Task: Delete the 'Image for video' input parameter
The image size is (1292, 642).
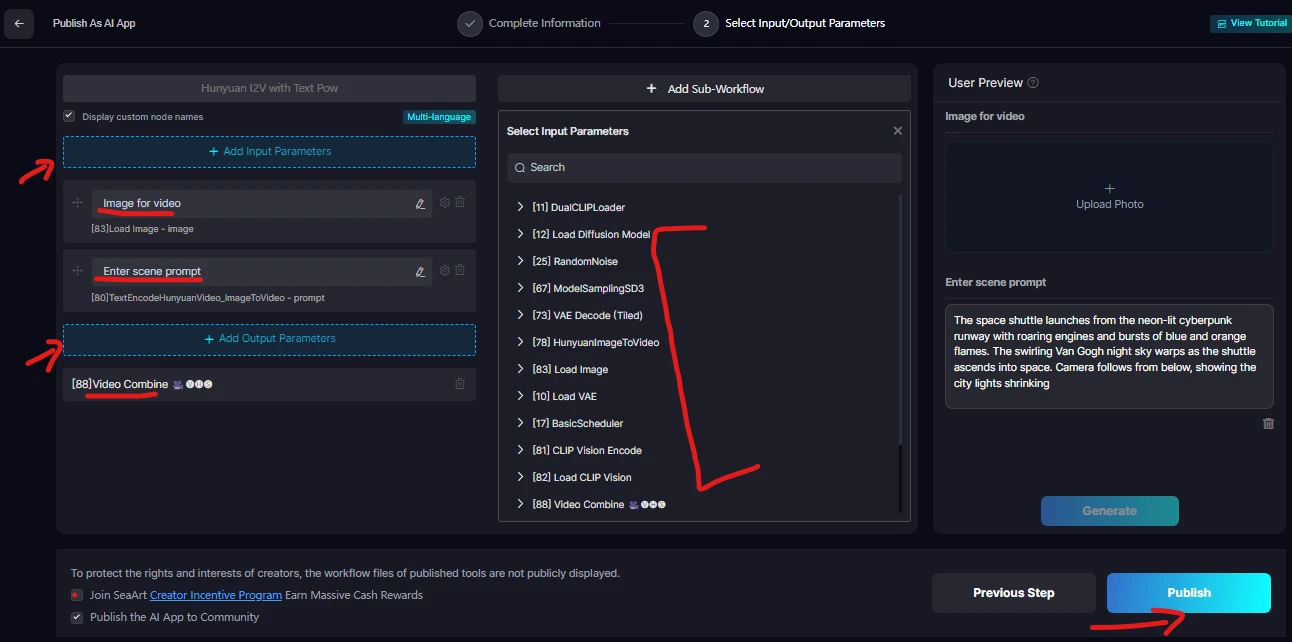Action: click(460, 202)
